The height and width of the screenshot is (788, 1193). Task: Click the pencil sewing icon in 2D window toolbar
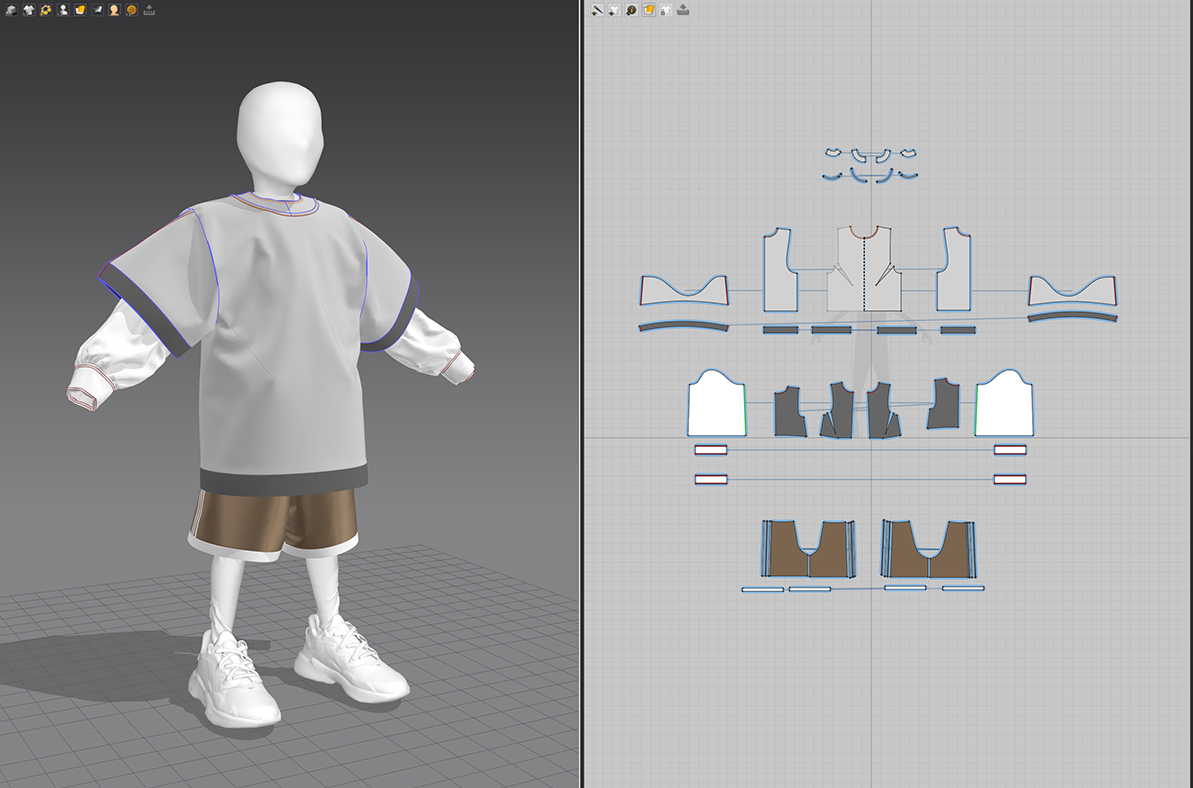pyautogui.click(x=597, y=10)
